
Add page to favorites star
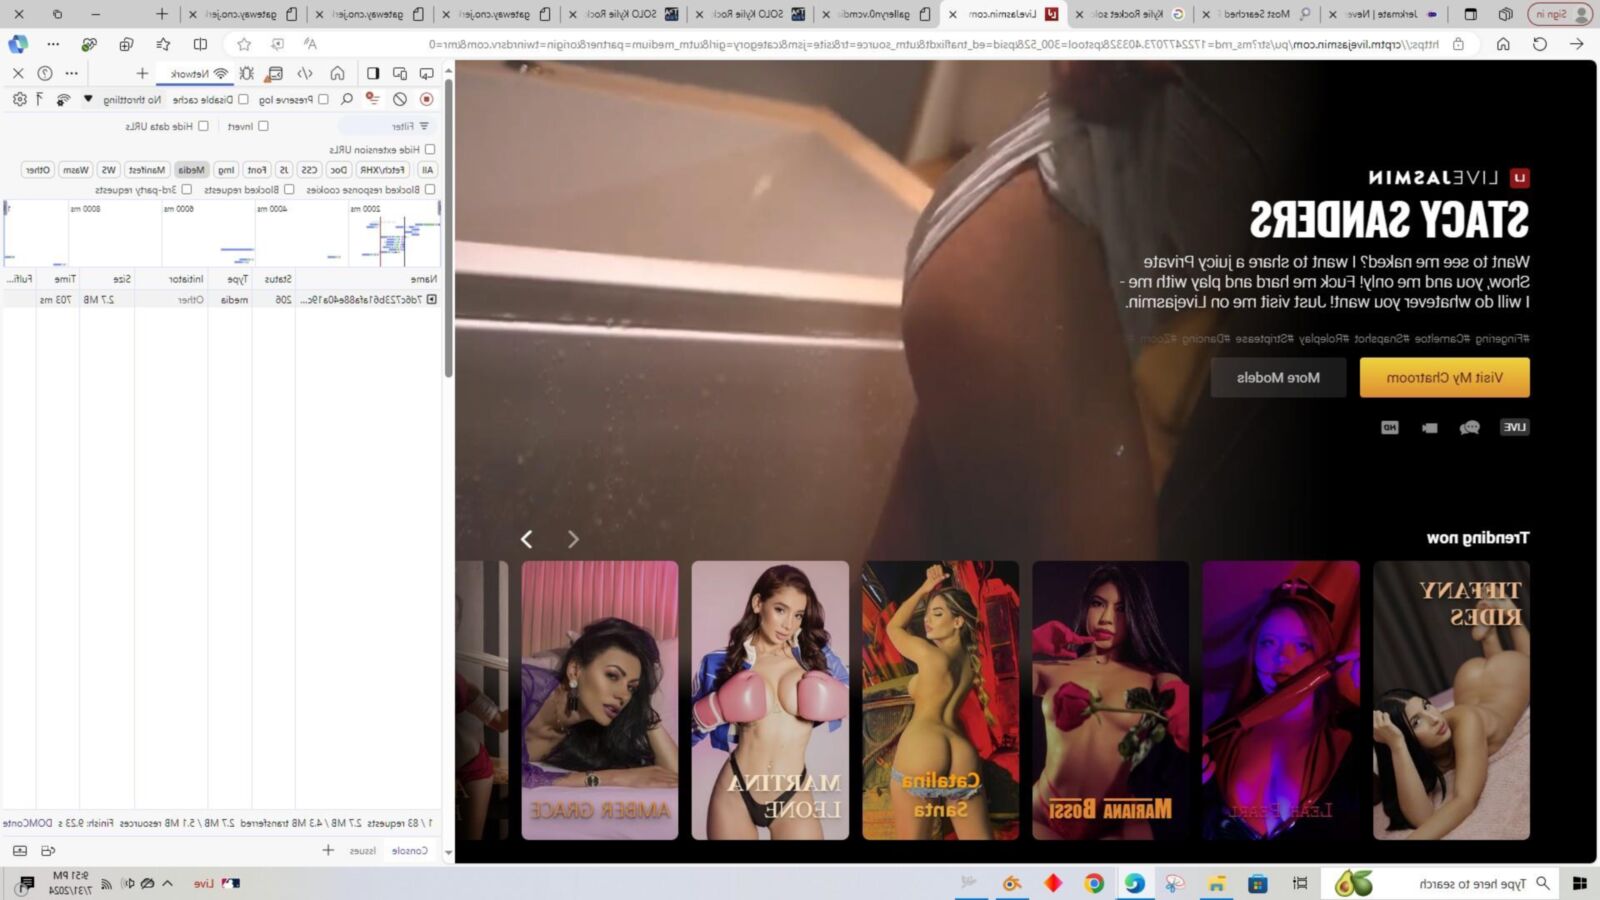click(244, 44)
